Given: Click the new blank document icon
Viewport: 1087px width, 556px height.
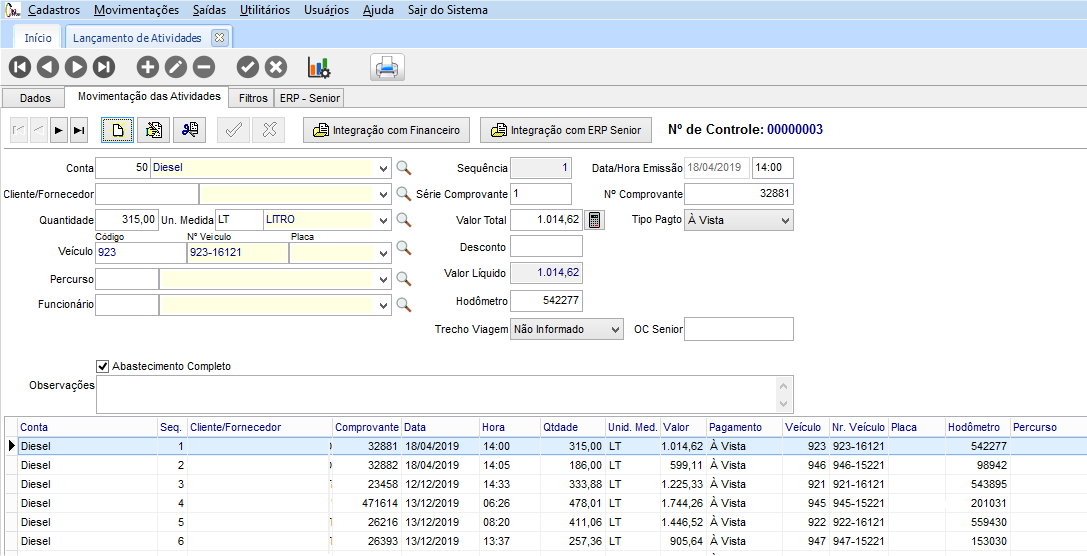Looking at the screenshot, I should tap(117, 130).
